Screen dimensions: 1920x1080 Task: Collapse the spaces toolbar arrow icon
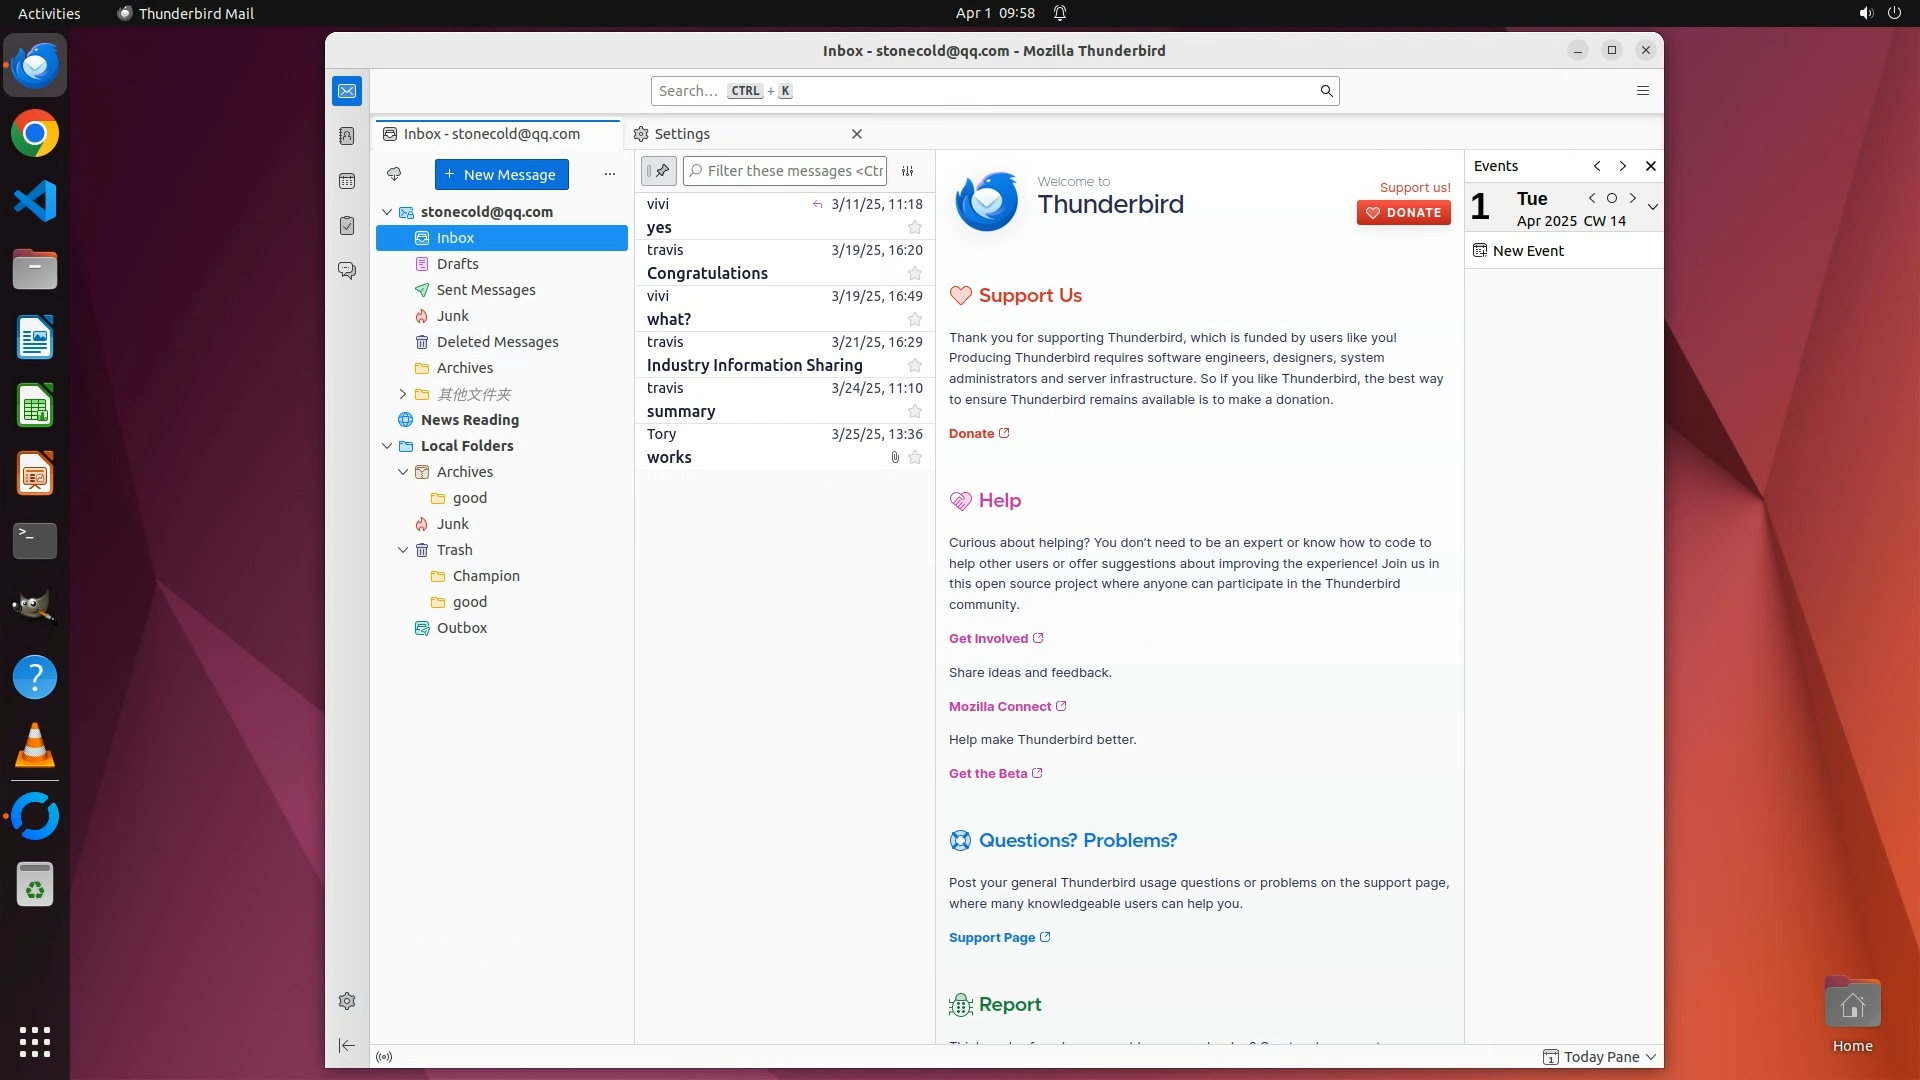click(x=347, y=1045)
